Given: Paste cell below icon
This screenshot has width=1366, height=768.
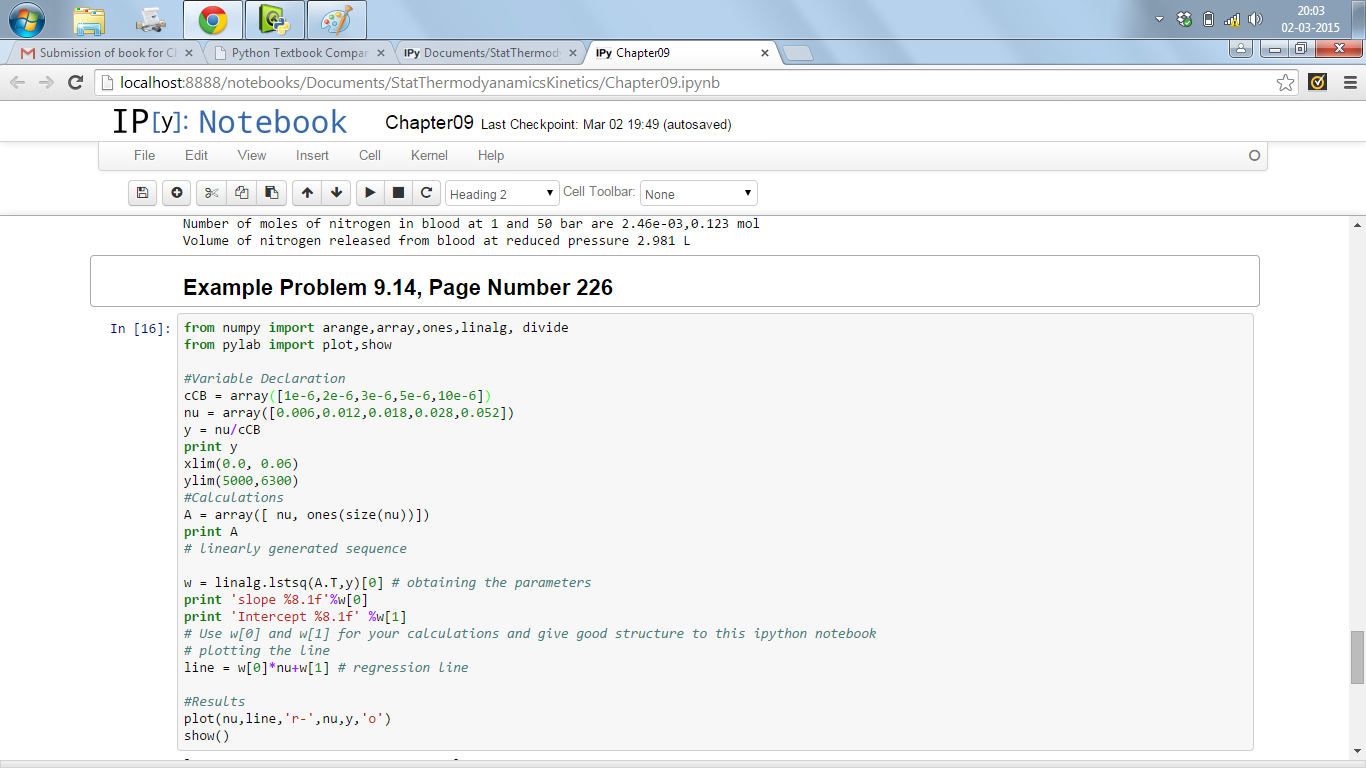Looking at the screenshot, I should point(271,193).
